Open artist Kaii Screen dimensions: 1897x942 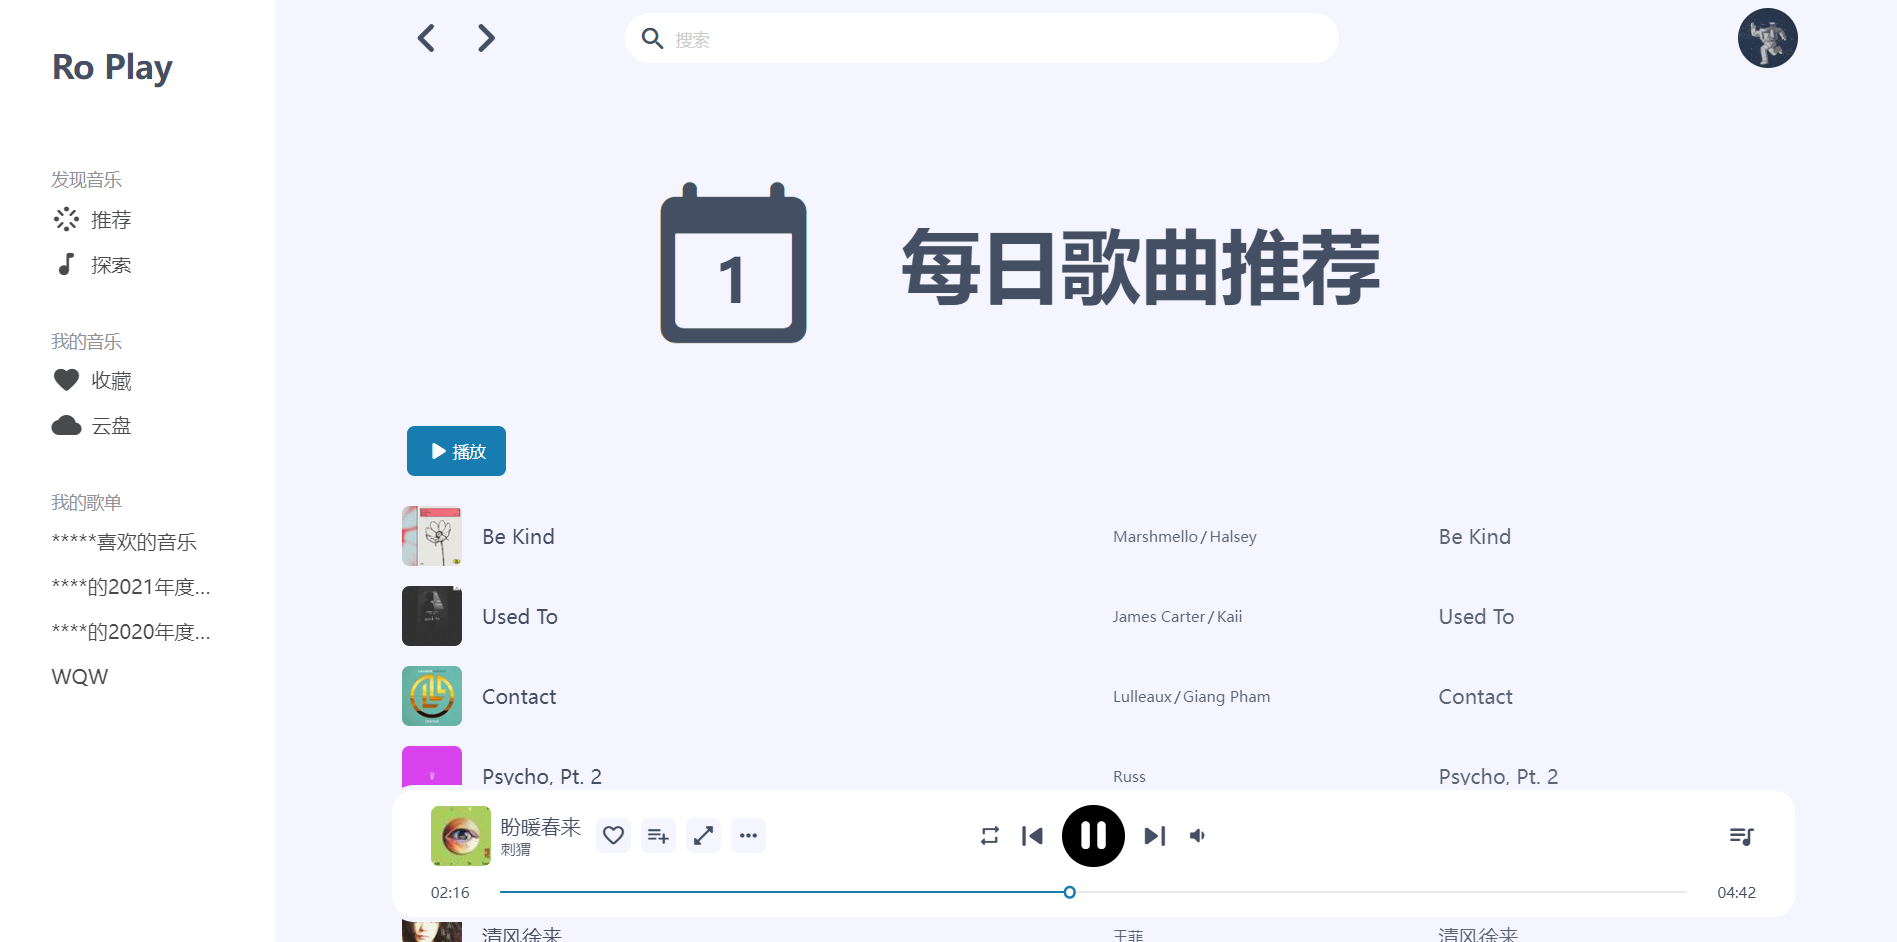click(x=1230, y=617)
